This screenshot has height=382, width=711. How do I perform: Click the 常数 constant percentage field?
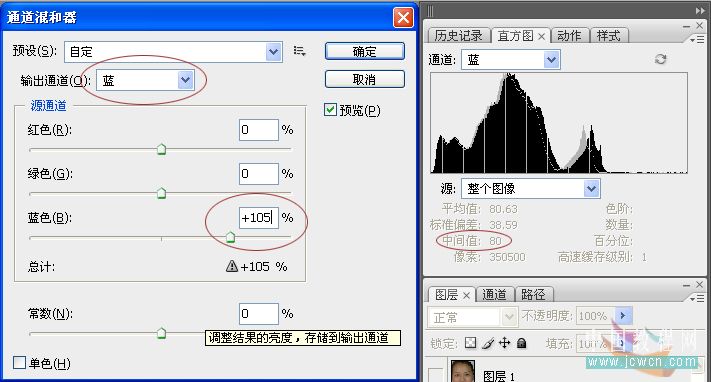pyautogui.click(x=258, y=313)
